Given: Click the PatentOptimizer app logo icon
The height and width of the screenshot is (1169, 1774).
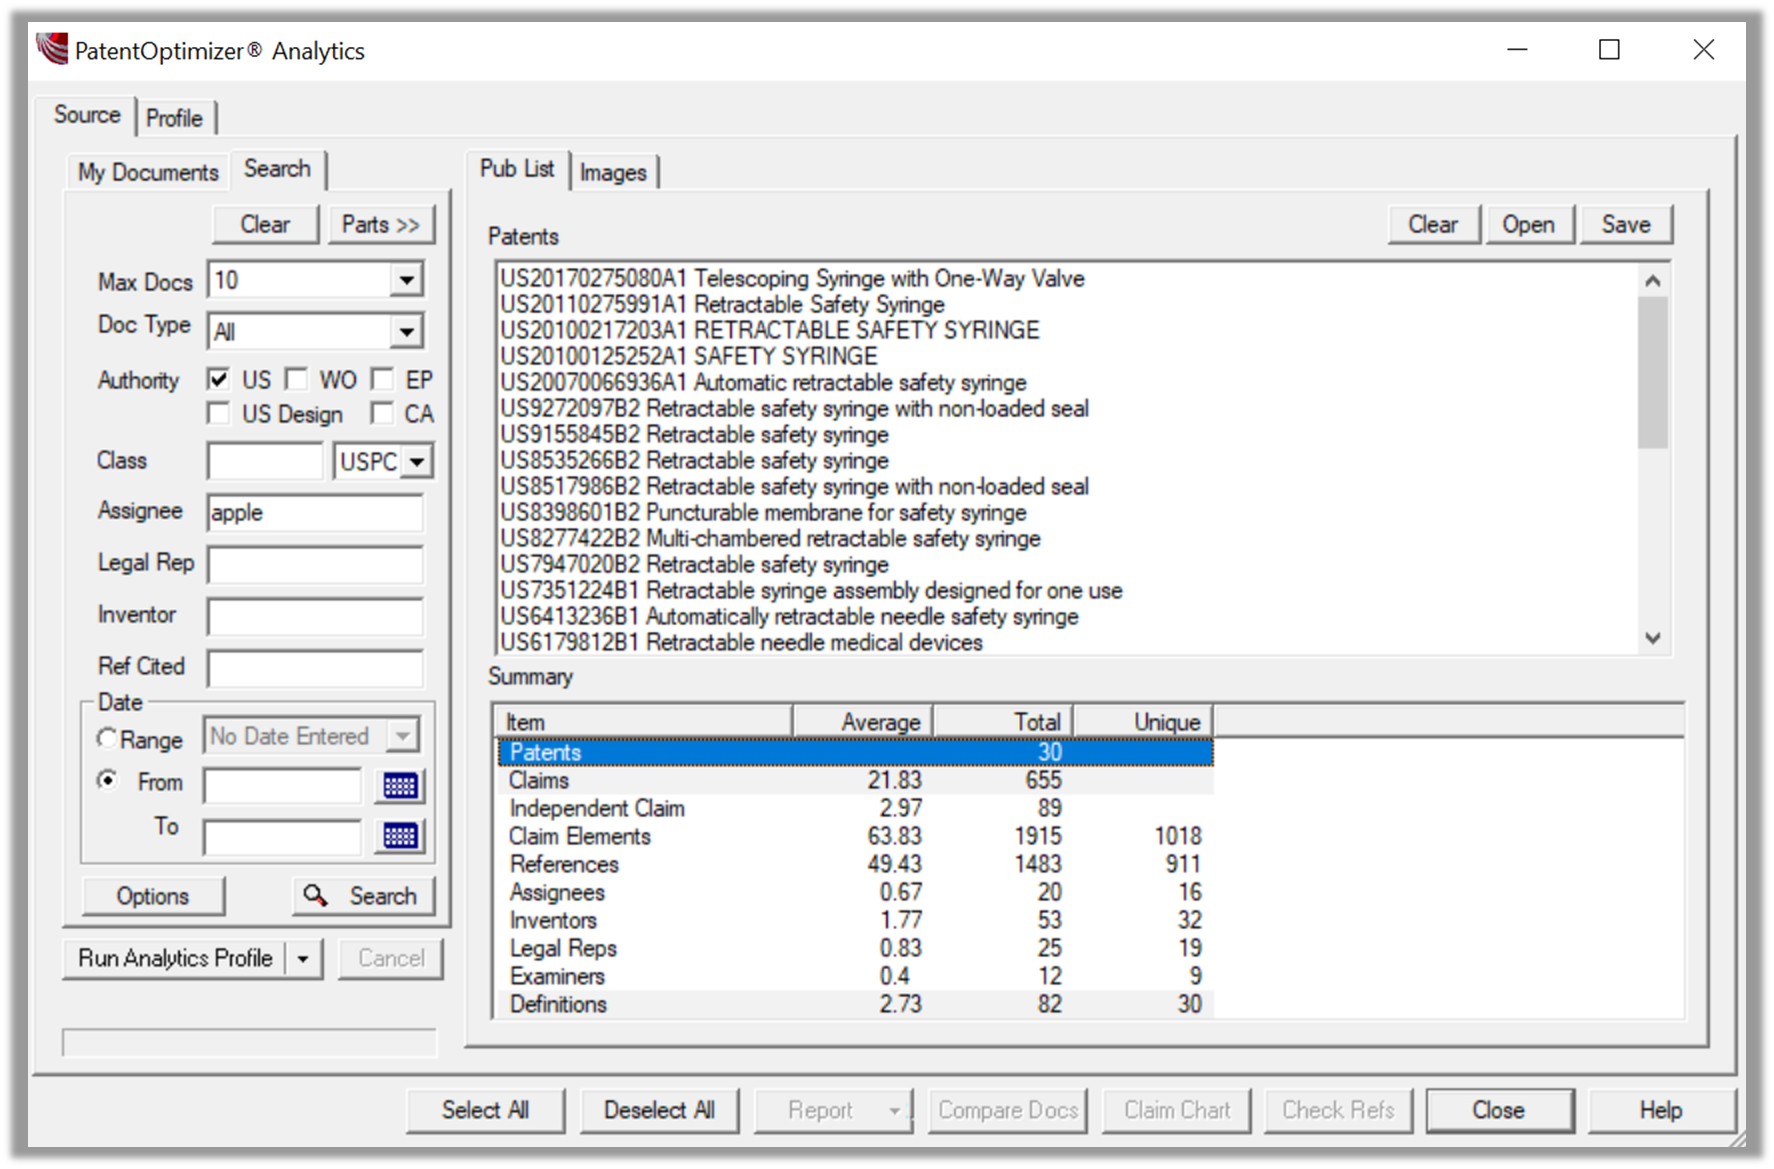Looking at the screenshot, I should coord(52,49).
